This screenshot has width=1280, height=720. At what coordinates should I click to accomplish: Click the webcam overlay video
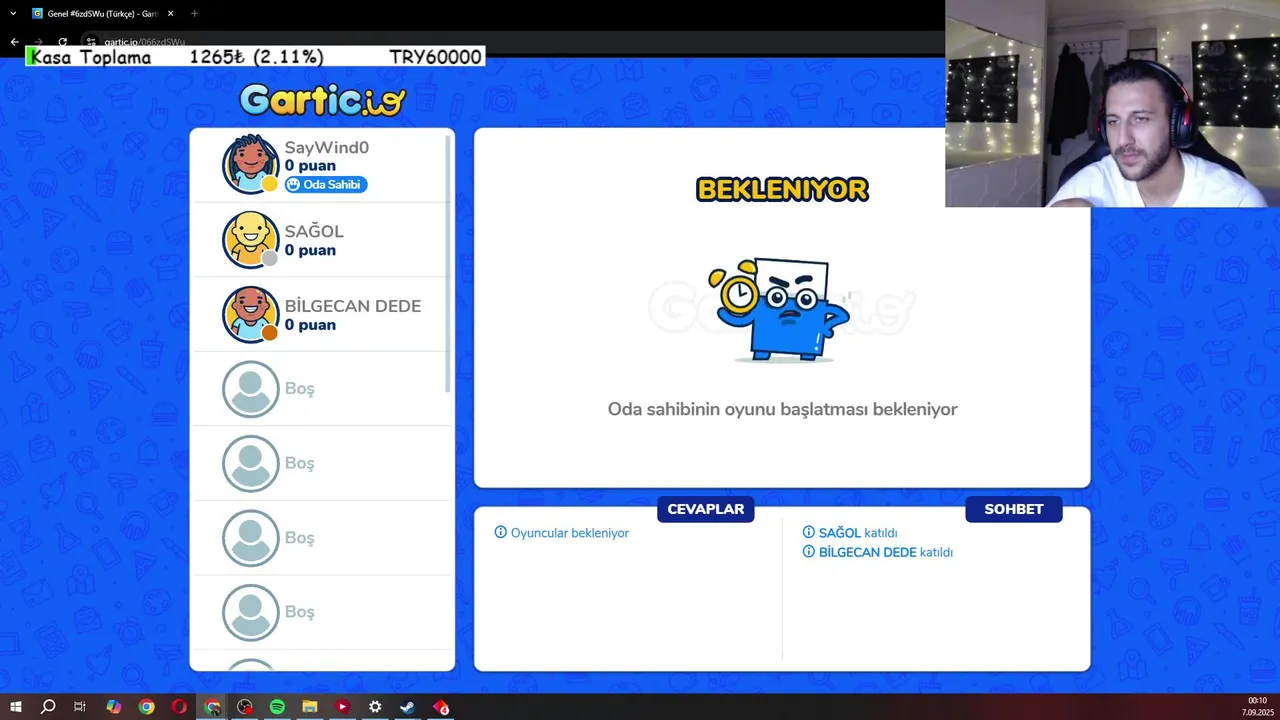point(1112,103)
